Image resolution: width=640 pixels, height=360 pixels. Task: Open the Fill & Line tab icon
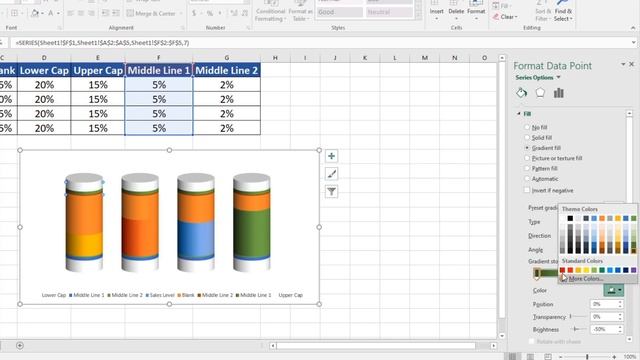pos(521,93)
